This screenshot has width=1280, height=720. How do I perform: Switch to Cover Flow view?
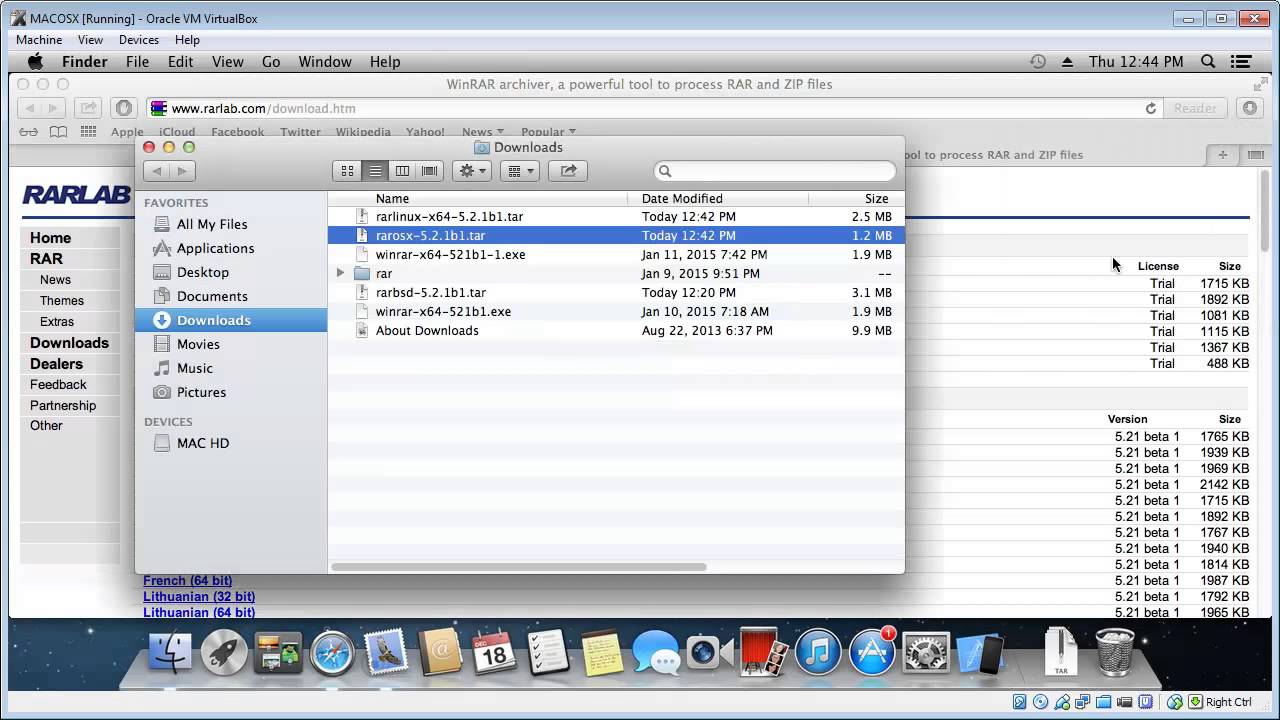(x=428, y=170)
